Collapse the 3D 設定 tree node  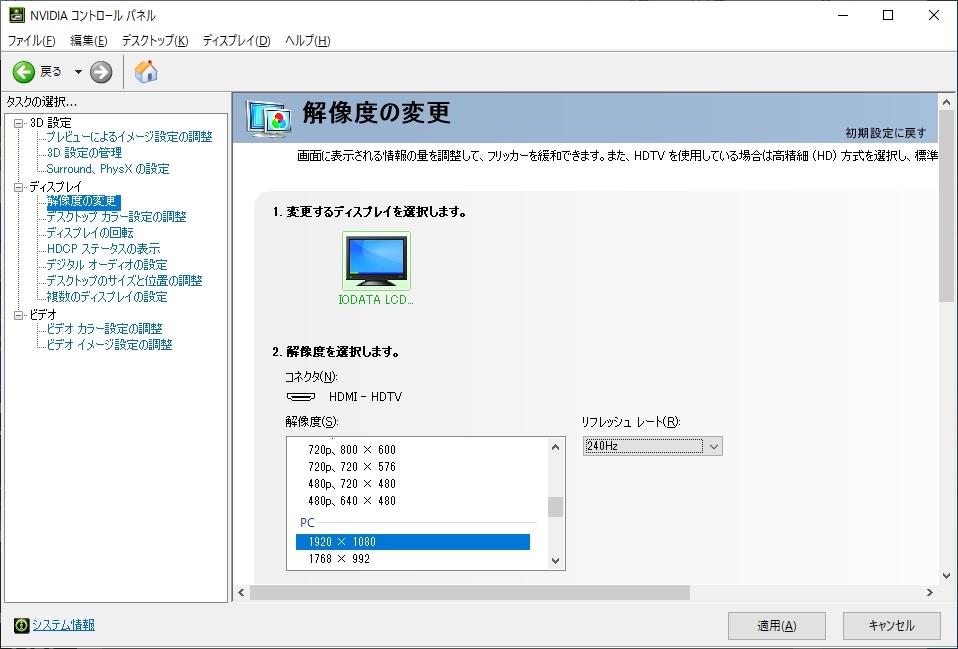point(18,123)
